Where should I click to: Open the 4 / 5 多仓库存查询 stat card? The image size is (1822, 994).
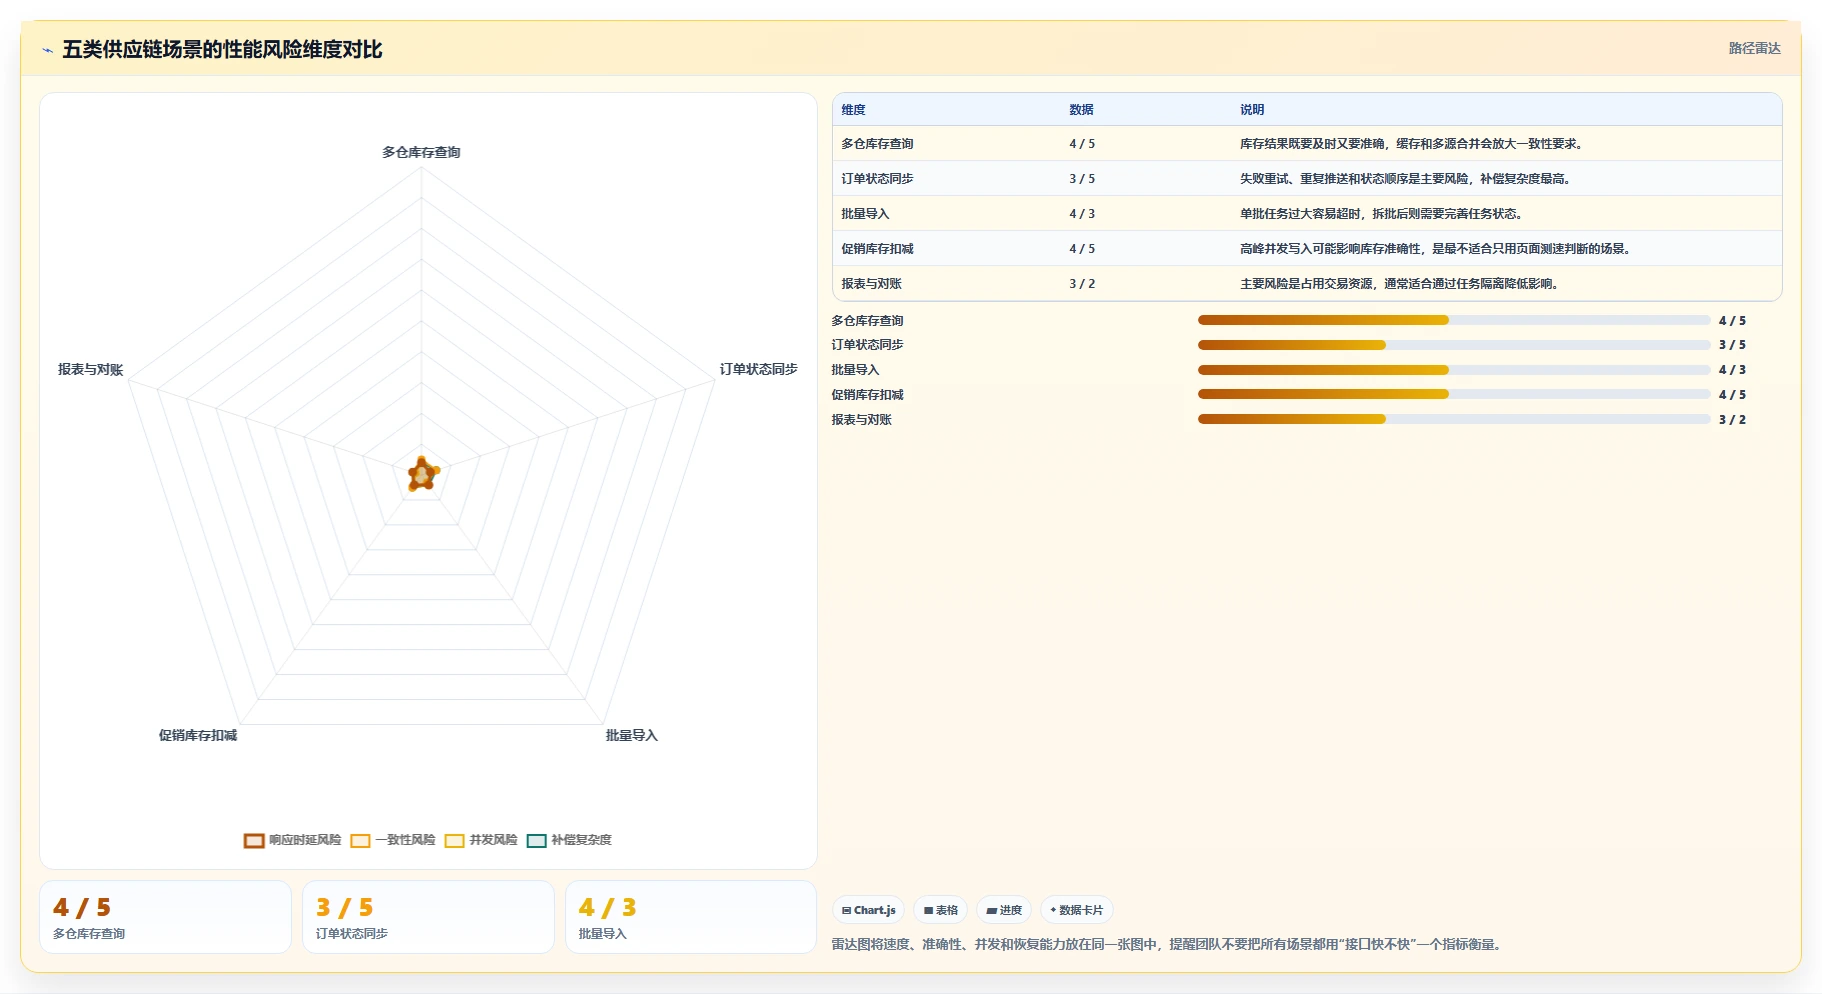[165, 917]
